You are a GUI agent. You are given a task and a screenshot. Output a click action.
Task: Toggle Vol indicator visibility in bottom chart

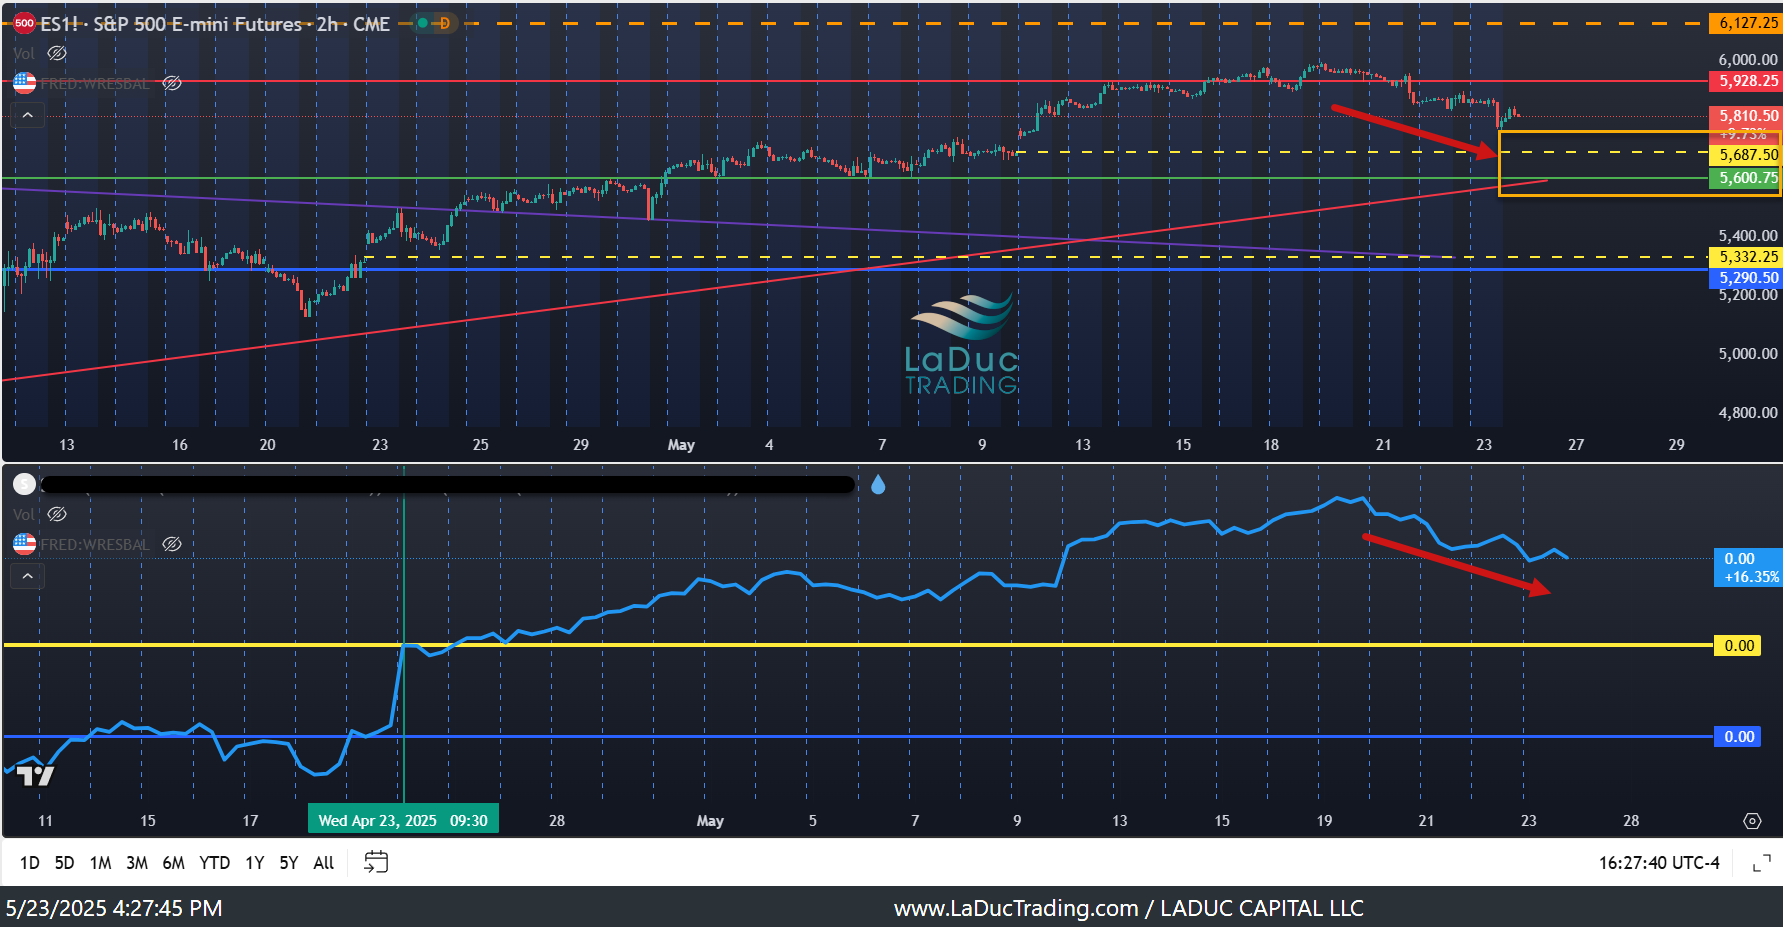click(57, 514)
